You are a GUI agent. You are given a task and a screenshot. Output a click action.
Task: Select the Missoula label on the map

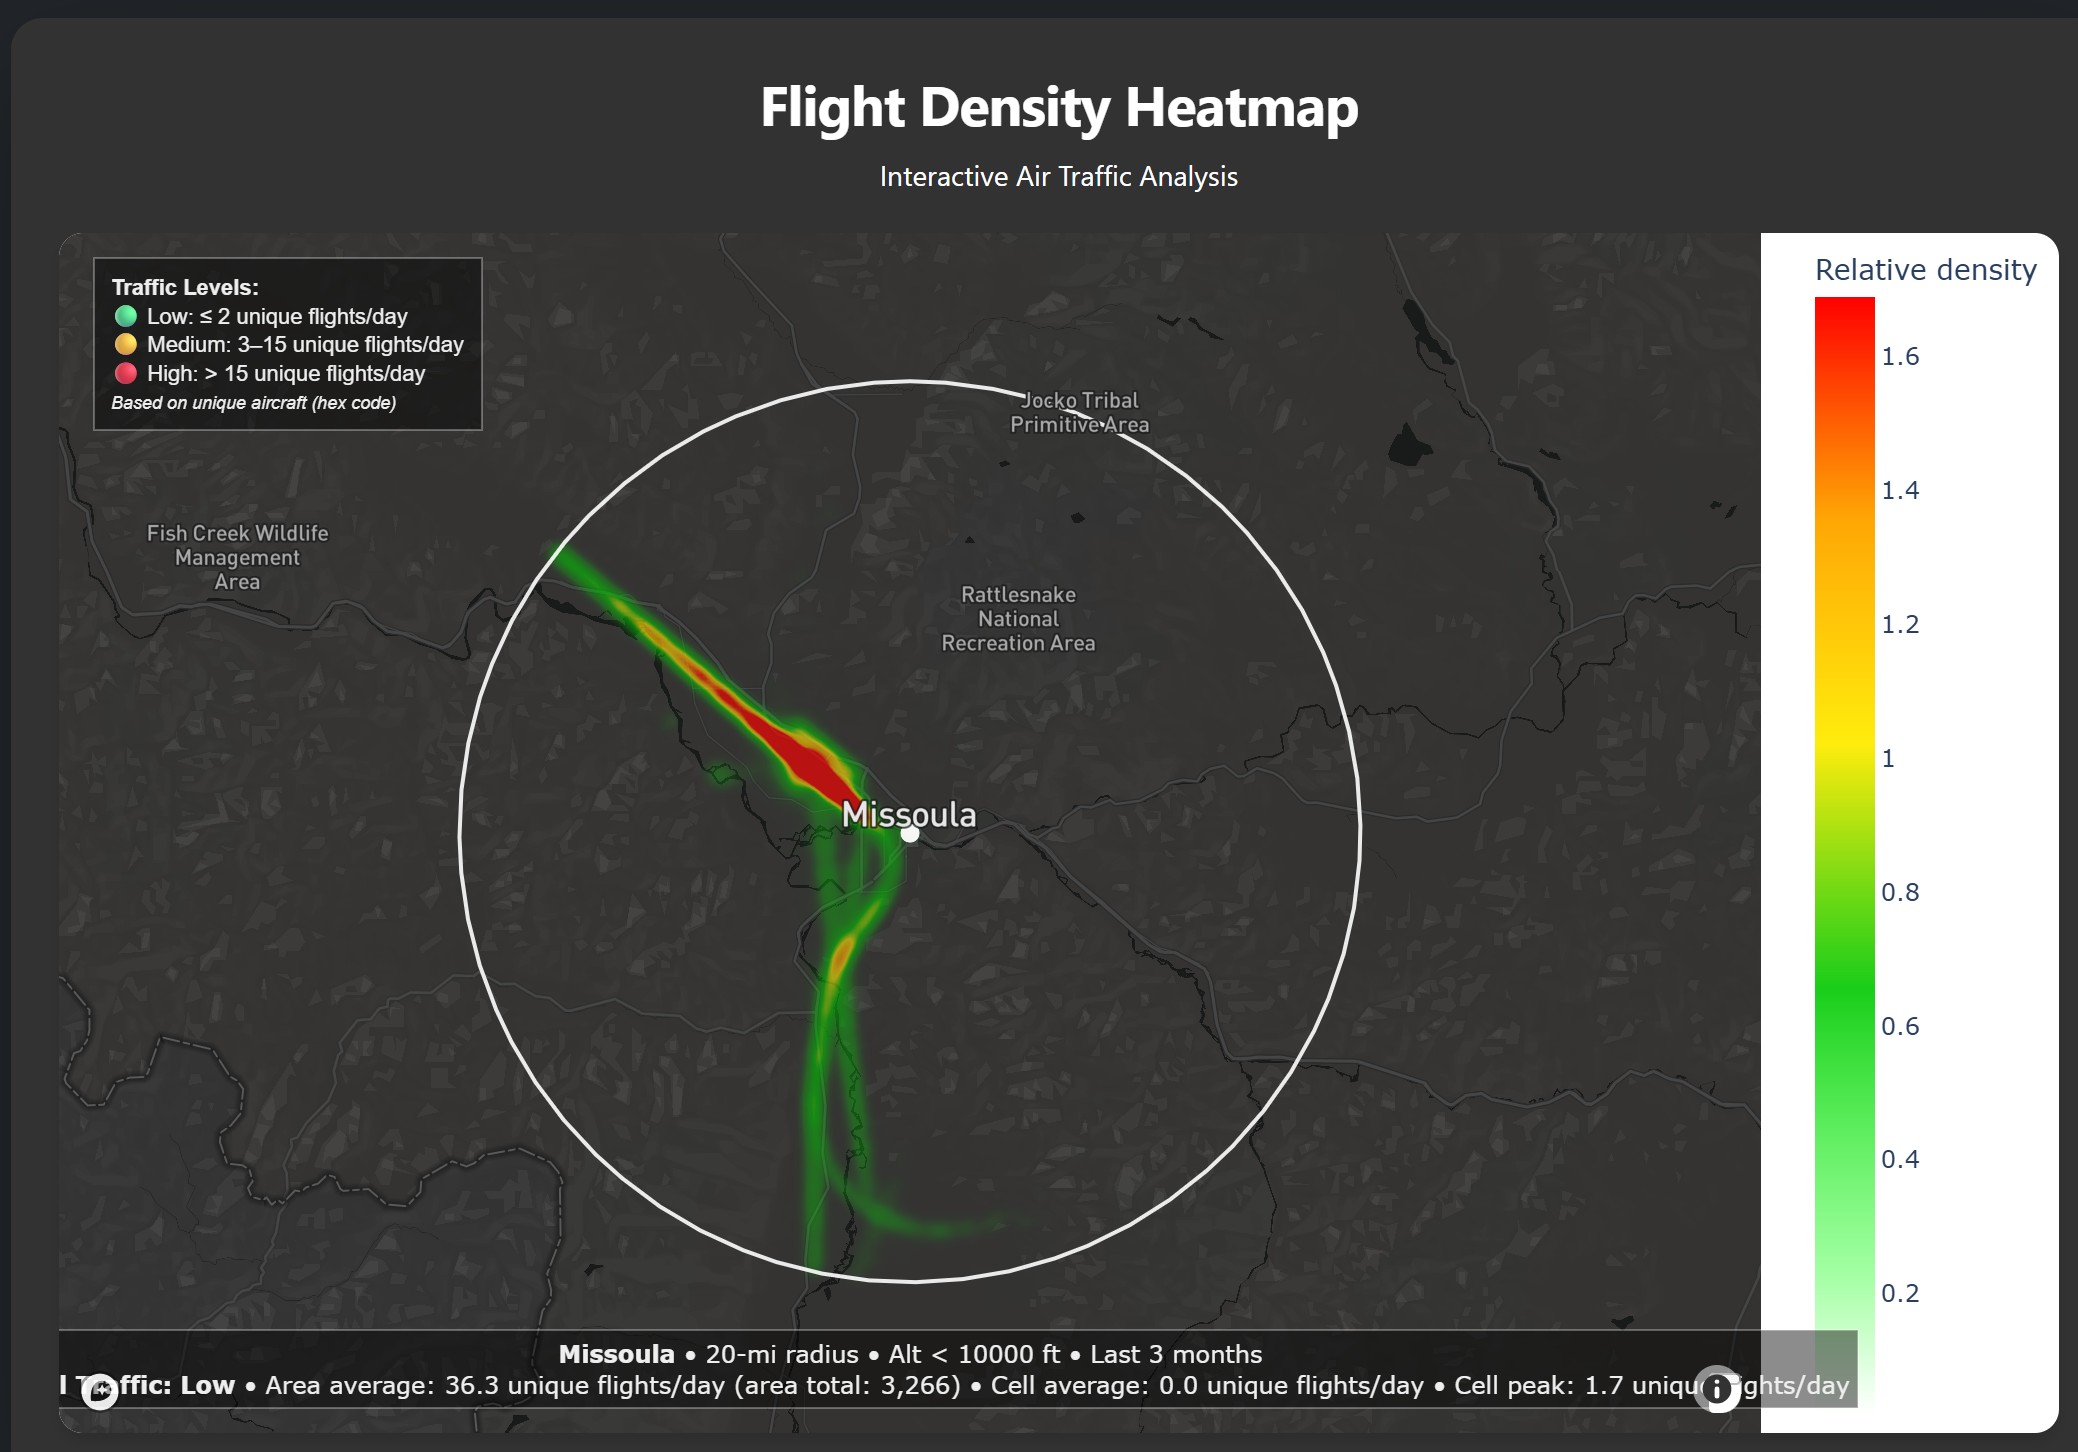(911, 814)
